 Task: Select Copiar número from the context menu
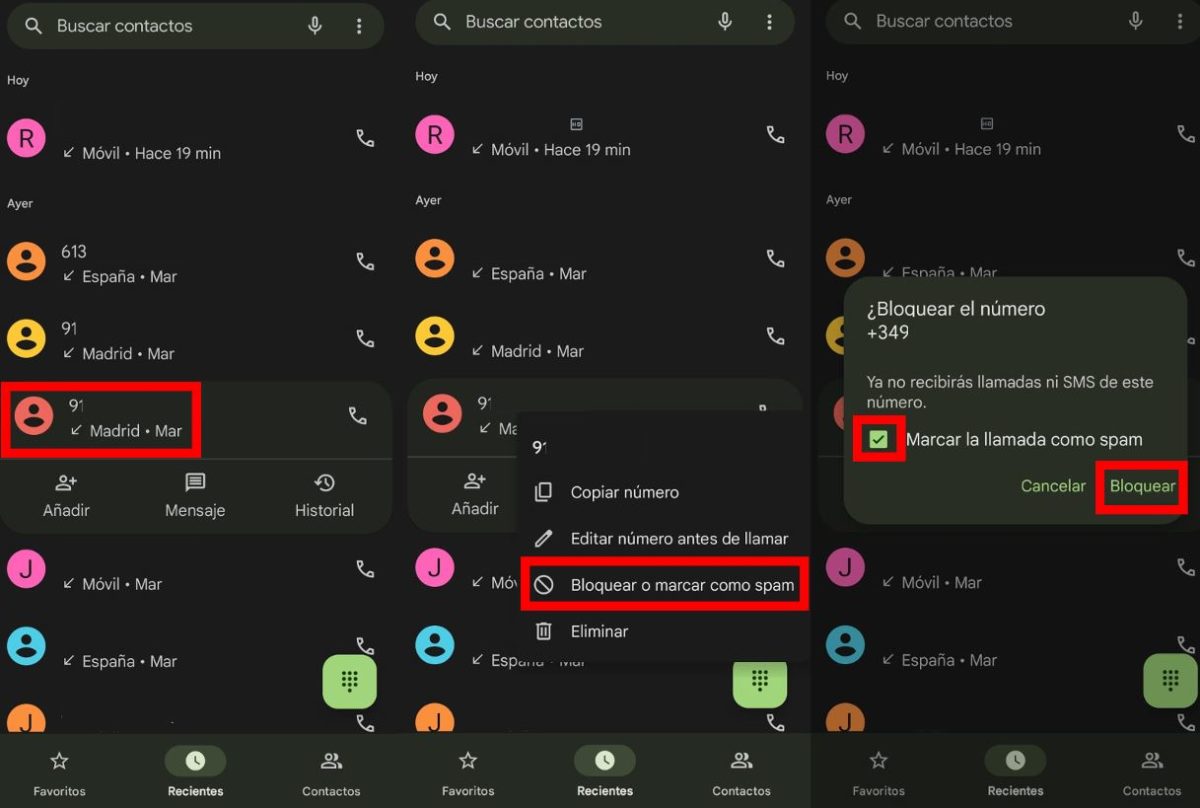625,492
